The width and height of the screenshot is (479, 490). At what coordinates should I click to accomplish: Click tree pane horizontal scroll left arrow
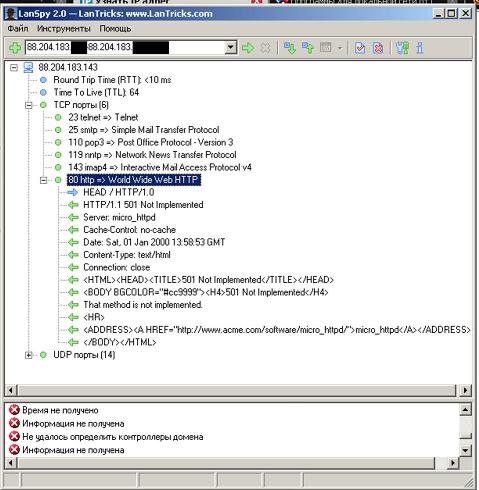coord(11,390)
